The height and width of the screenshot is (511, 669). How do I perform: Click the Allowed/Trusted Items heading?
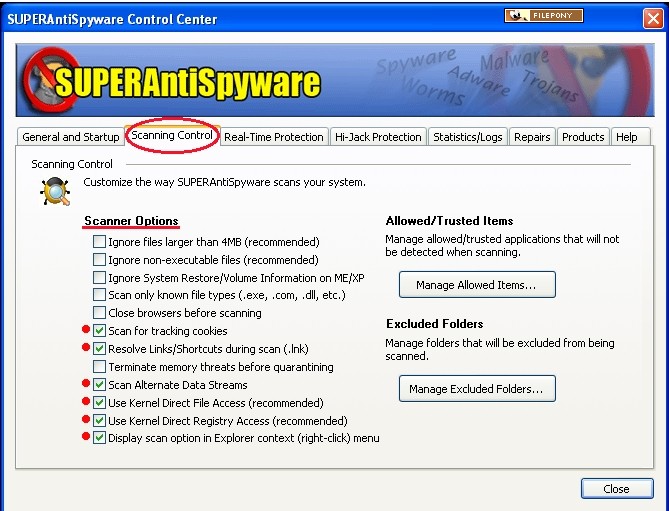449,221
